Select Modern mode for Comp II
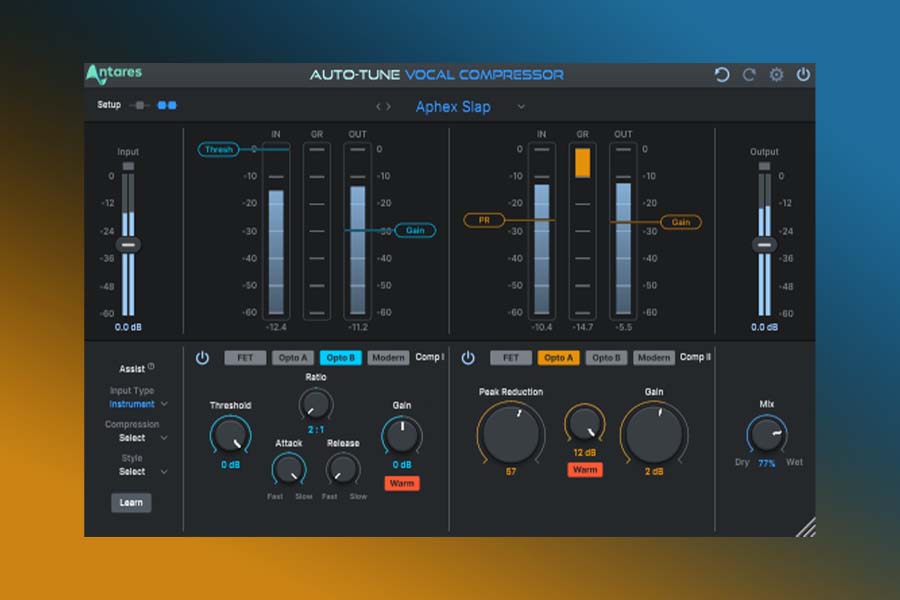 654,358
